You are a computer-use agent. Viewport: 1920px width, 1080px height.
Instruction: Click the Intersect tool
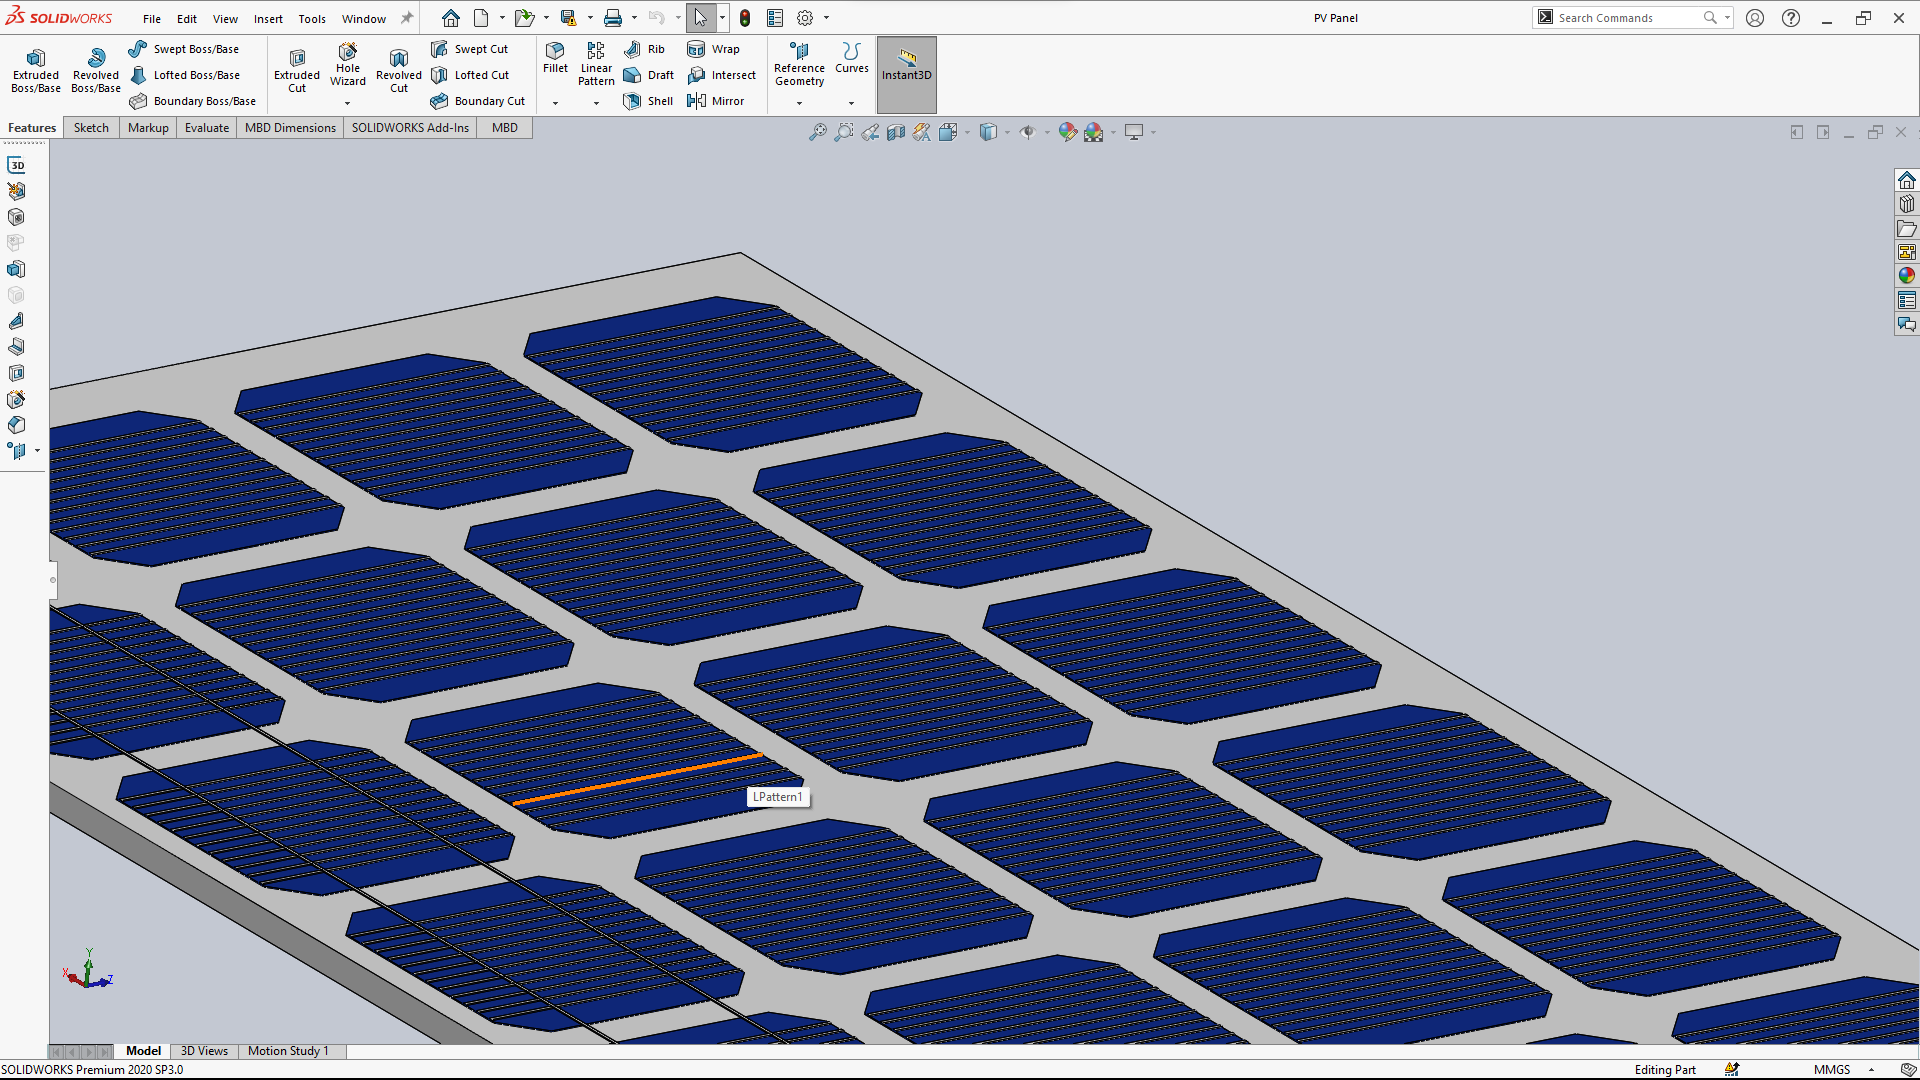coord(721,75)
